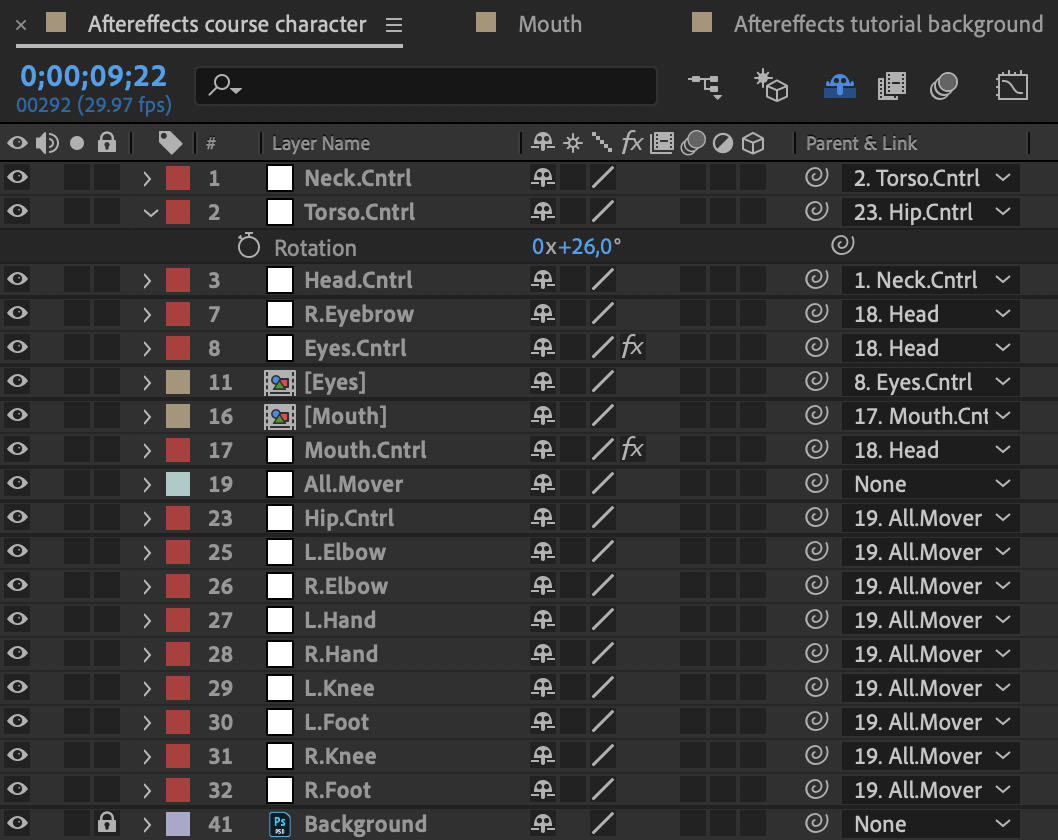Screen dimensions: 1058x840
Task: Toggle Hide Shy Layers for the composition
Action: tap(840, 86)
